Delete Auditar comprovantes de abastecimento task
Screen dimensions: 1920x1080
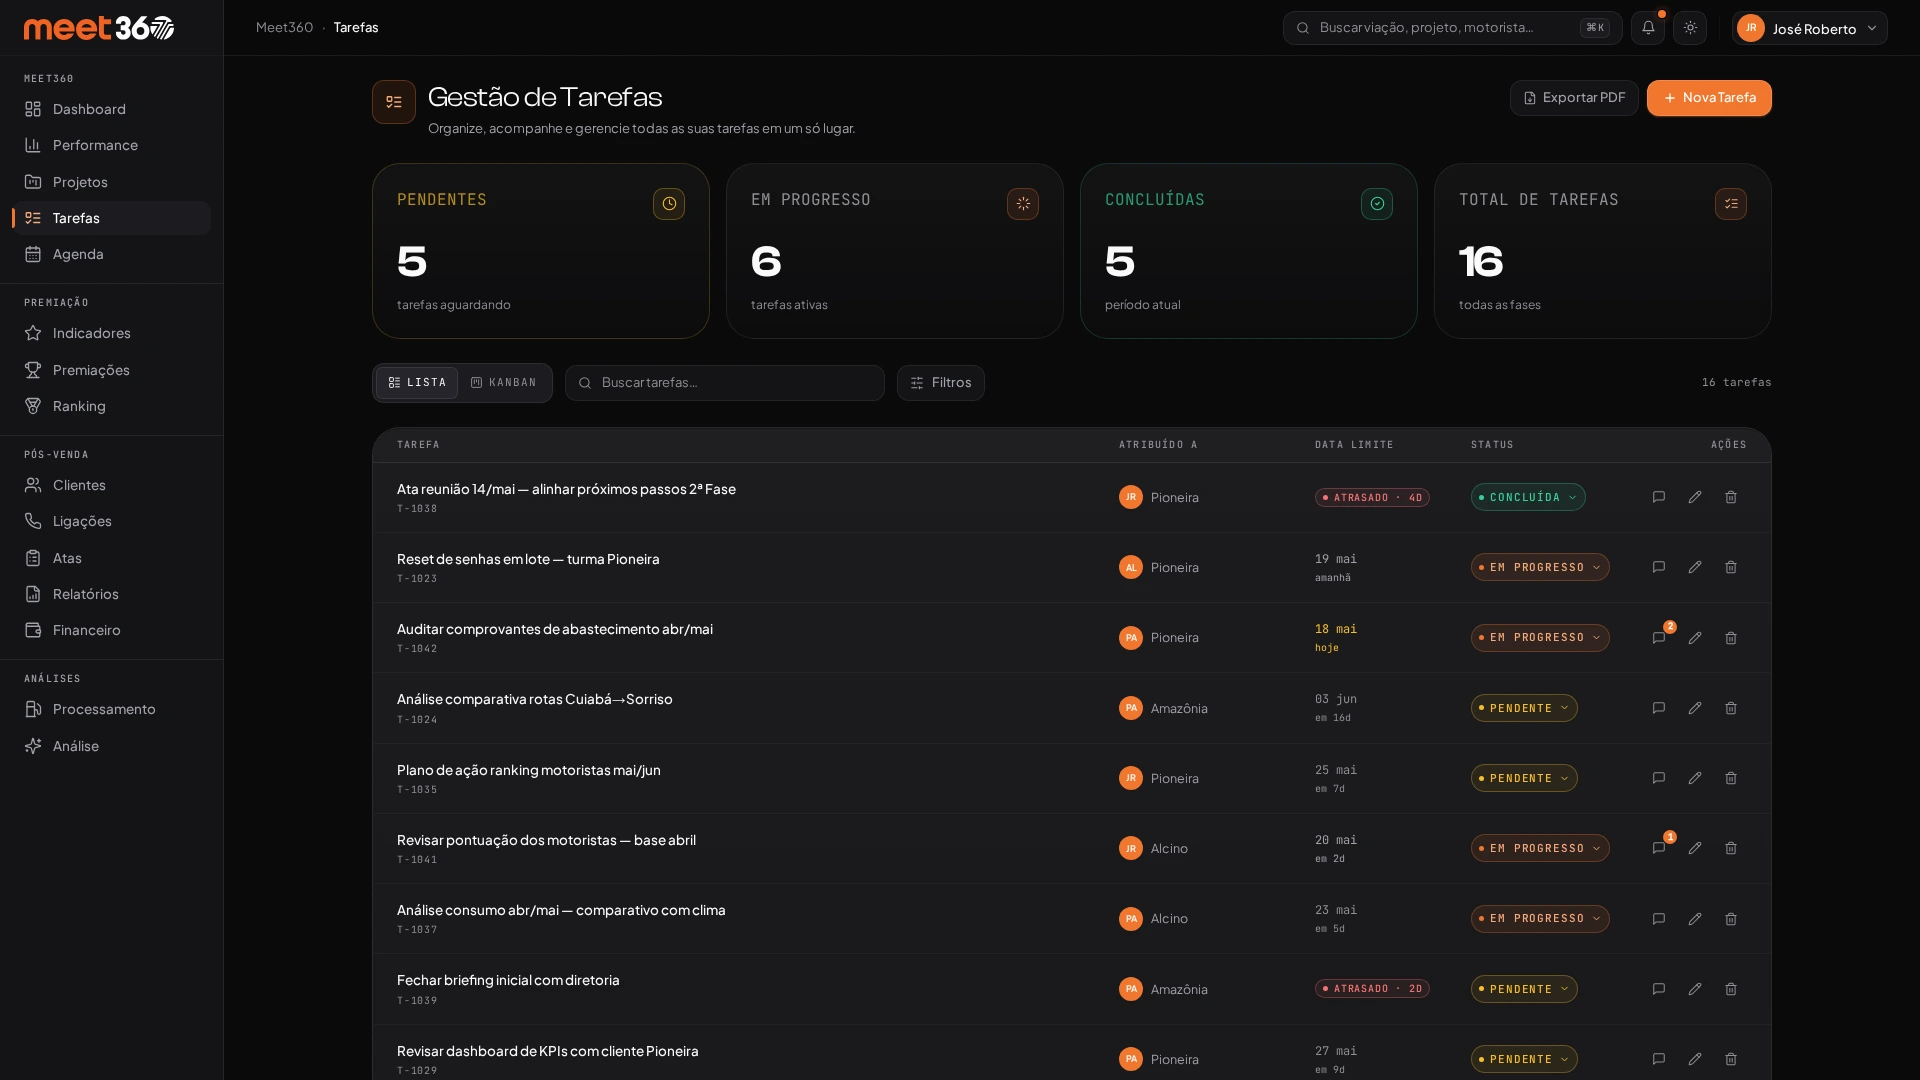[x=1731, y=638]
